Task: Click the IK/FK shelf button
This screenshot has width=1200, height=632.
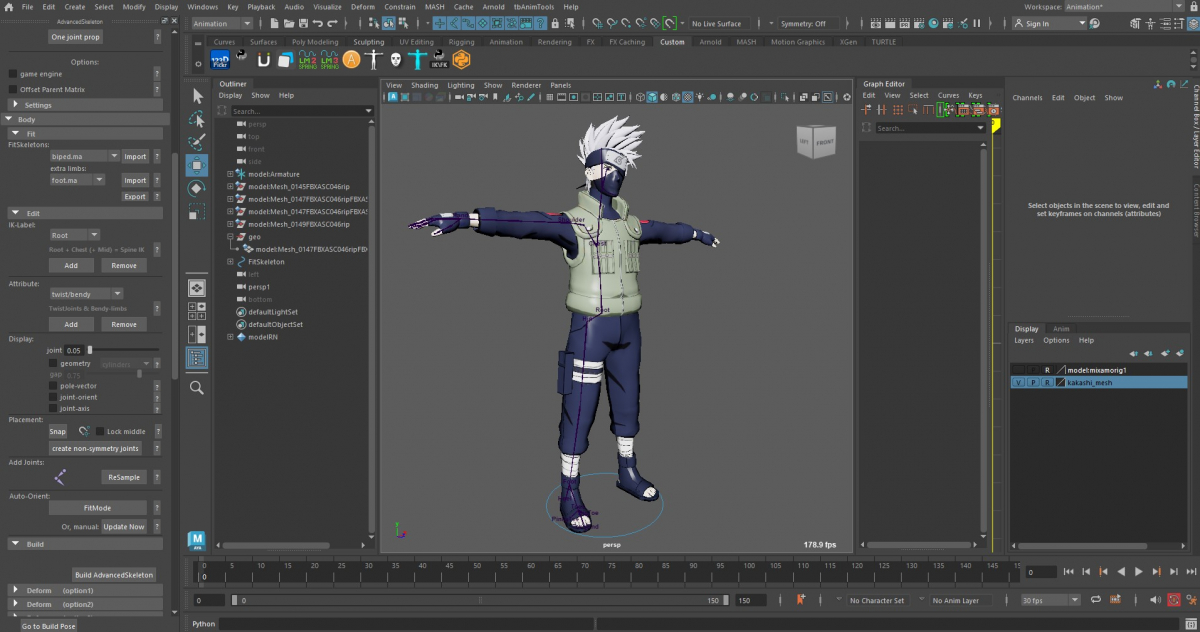Action: 439,60
